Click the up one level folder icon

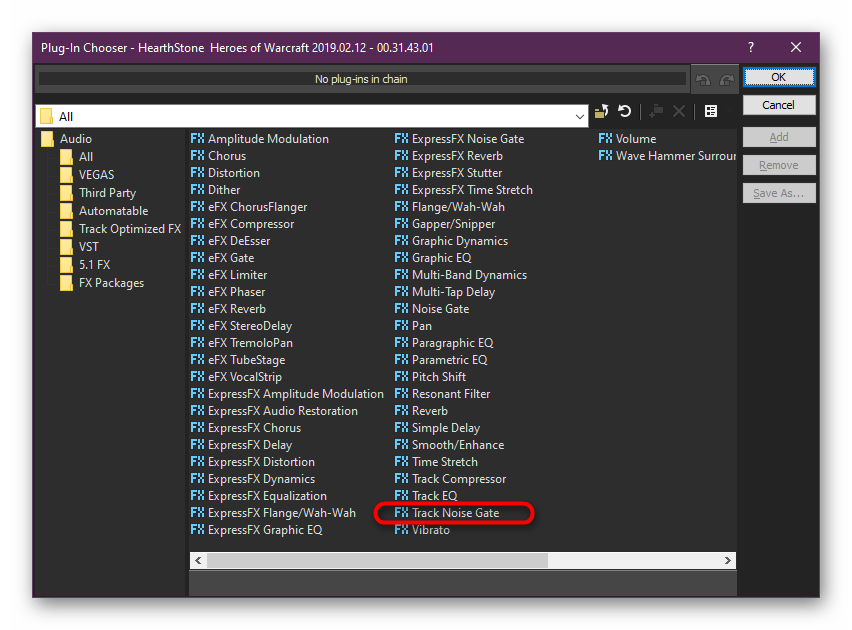point(602,112)
